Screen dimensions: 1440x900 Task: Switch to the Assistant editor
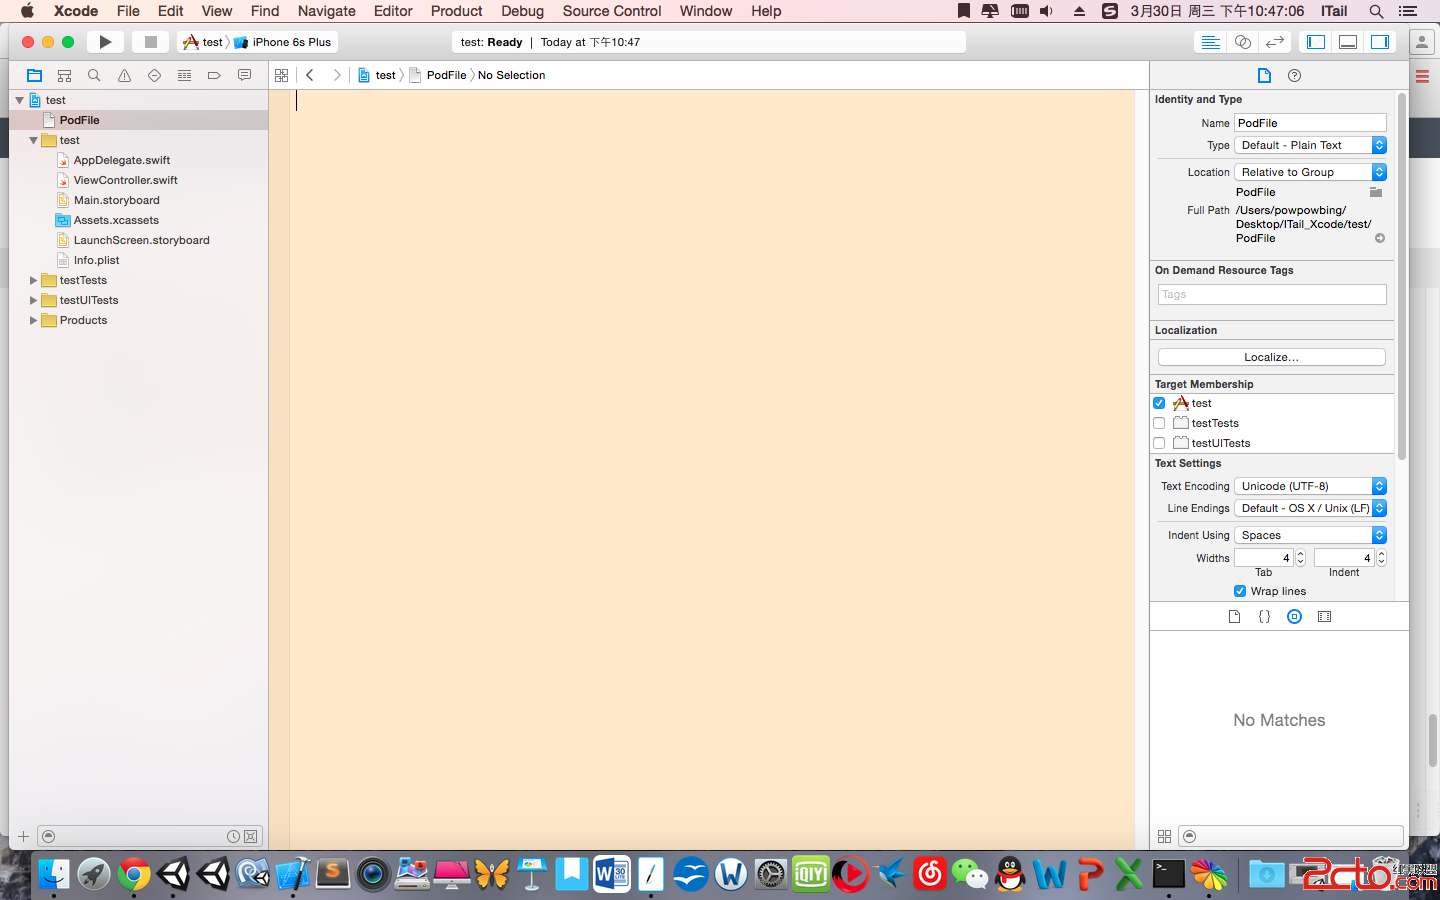[1242, 42]
